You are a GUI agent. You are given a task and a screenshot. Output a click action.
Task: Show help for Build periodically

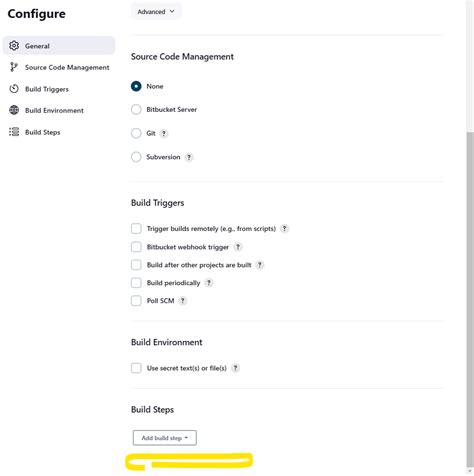209,283
